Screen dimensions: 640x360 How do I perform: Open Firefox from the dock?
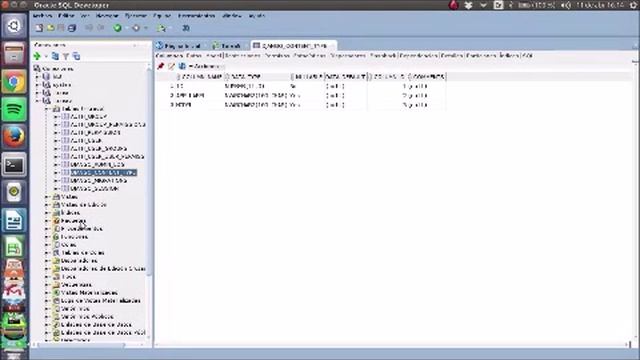(14, 137)
